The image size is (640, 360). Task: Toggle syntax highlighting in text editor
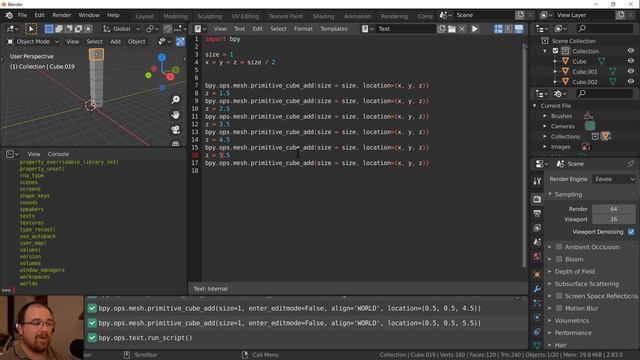coord(519,29)
